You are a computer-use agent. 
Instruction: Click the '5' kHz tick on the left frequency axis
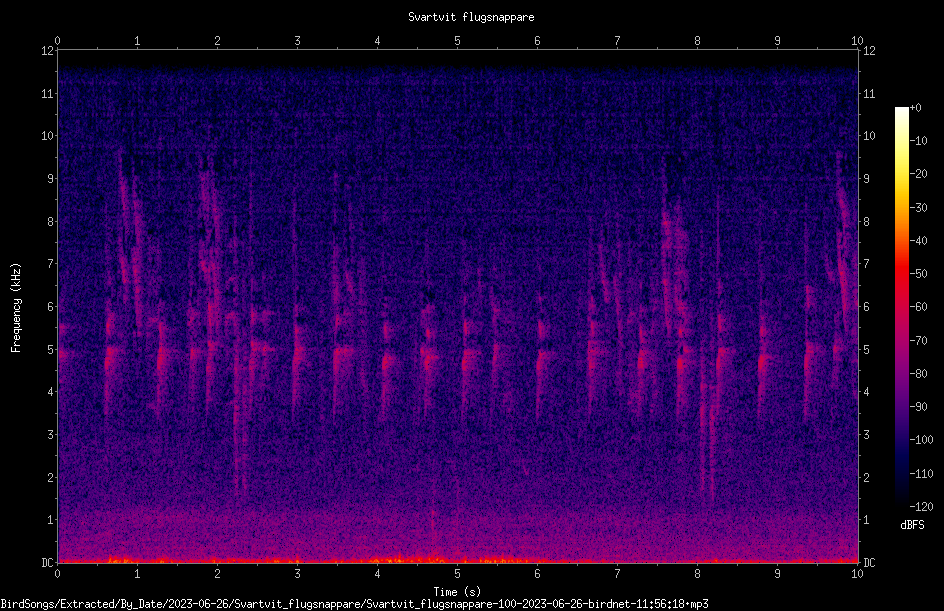point(51,350)
